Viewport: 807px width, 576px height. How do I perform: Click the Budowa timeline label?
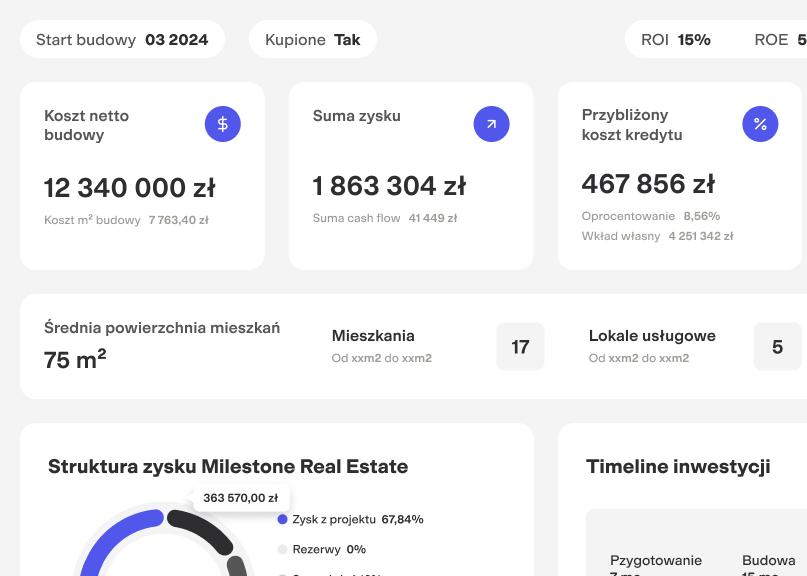coord(769,560)
